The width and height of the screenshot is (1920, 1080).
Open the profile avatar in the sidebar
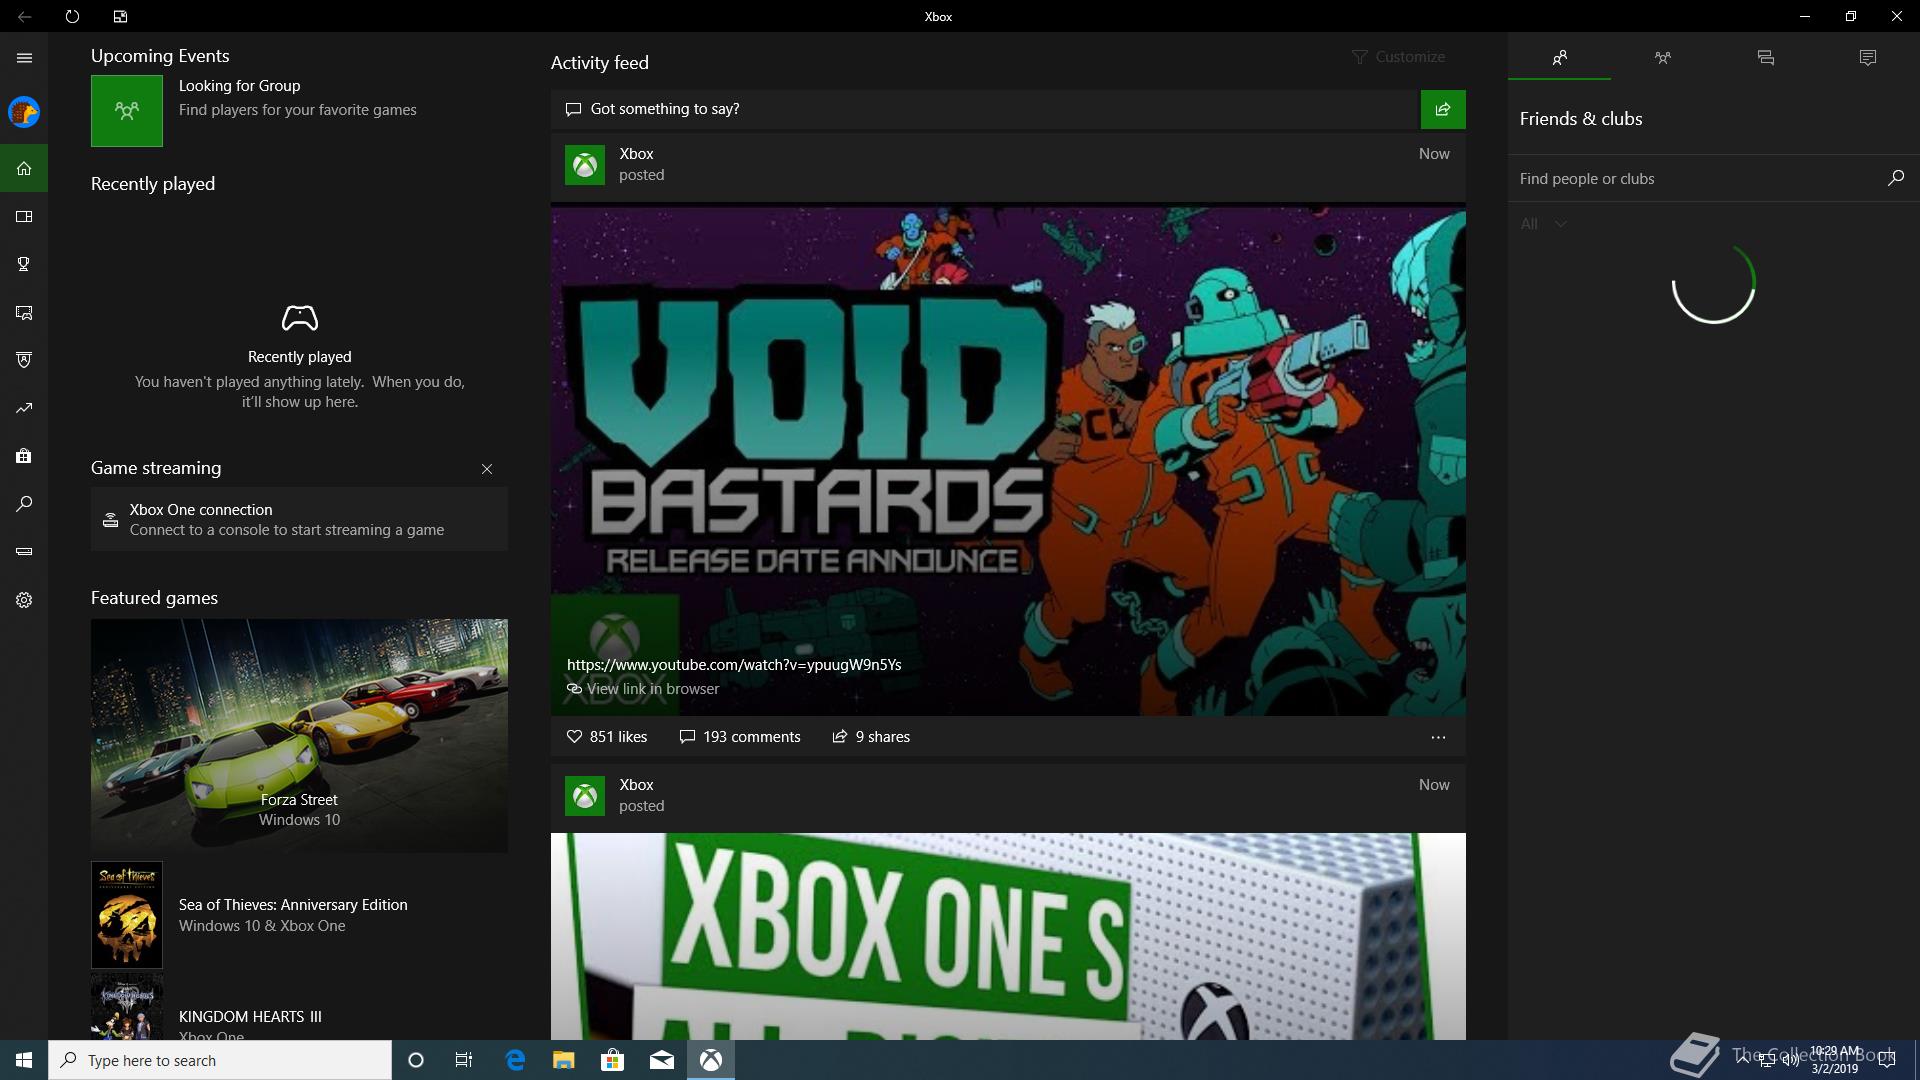click(x=24, y=112)
